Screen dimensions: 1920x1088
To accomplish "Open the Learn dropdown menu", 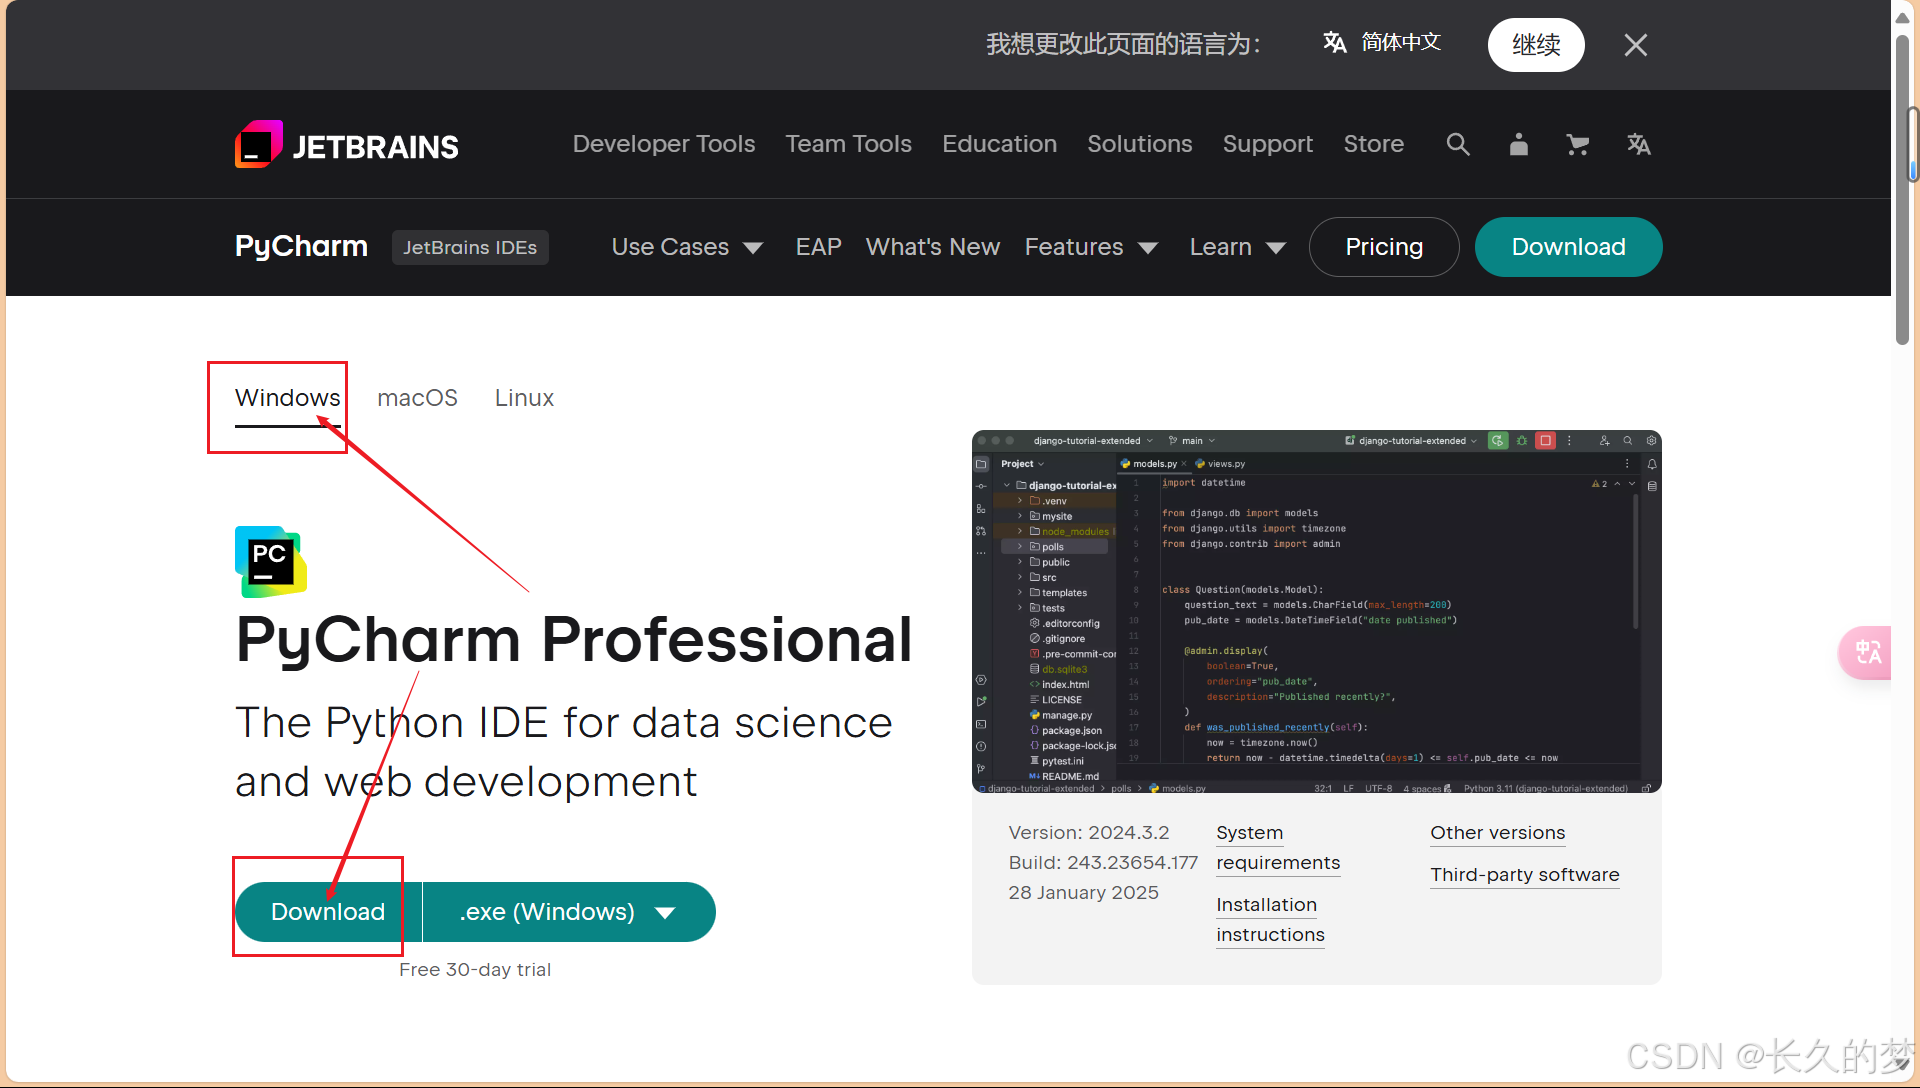I will coord(1237,247).
